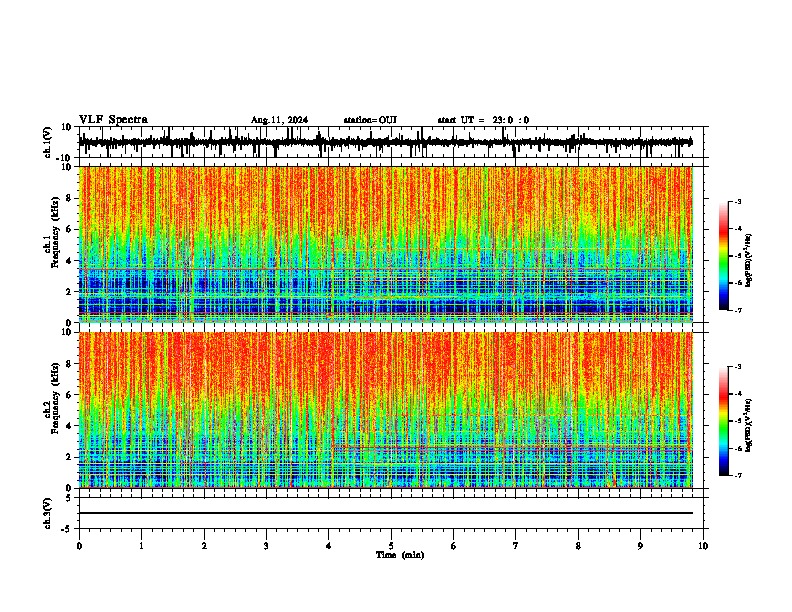792x612 pixels.
Task: Click the "-3" label on ch.1 colorbar
Action: click(738, 201)
